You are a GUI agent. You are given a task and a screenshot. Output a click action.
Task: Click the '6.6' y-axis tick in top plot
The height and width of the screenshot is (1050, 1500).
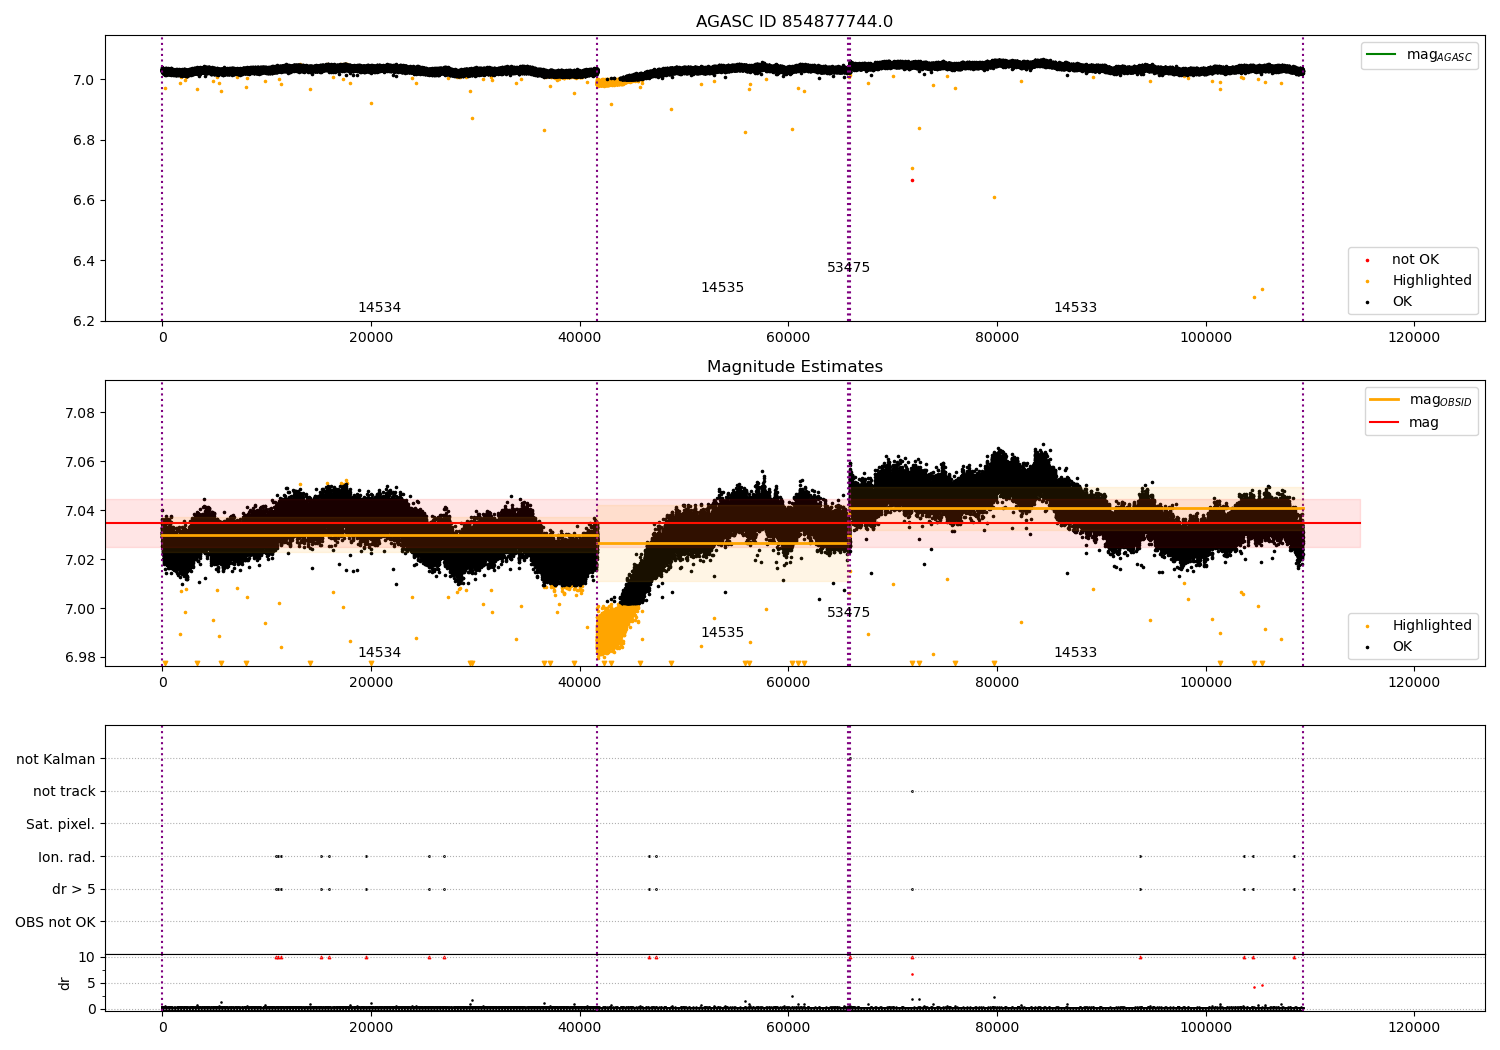[x=84, y=201]
